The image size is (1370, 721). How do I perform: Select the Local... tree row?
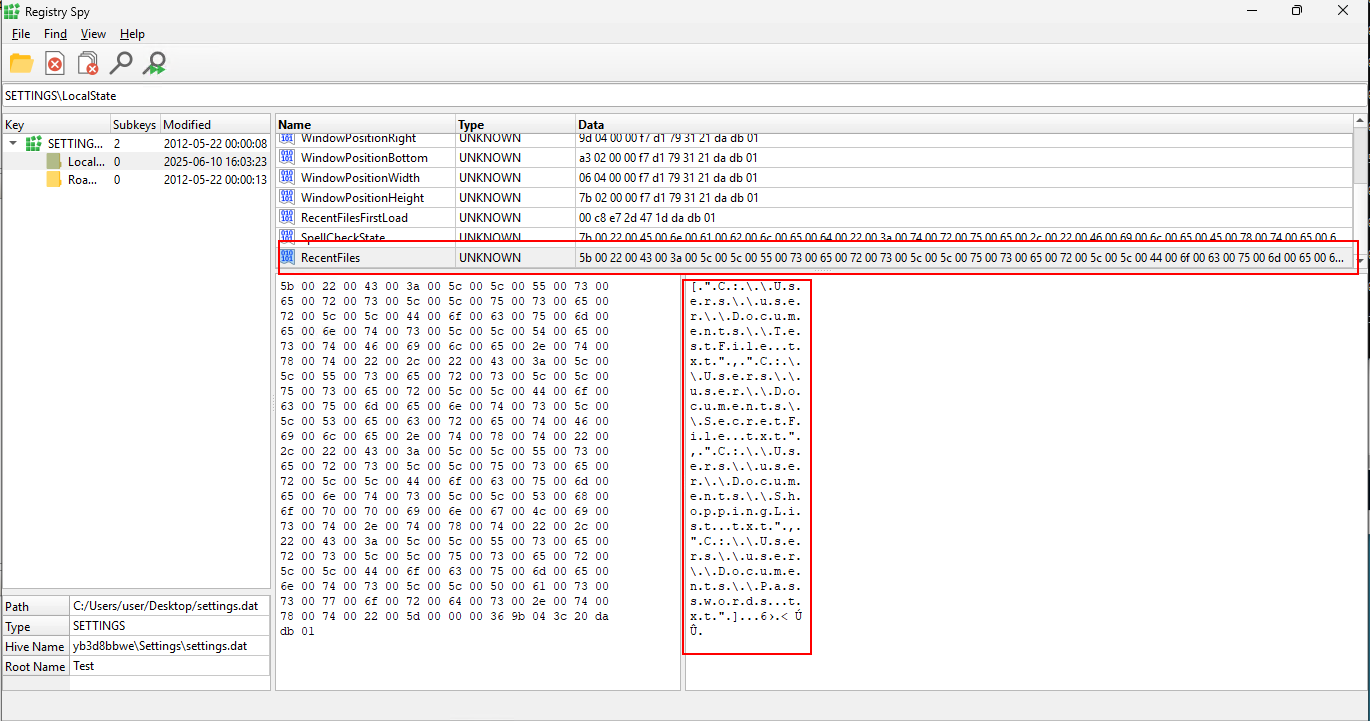coord(136,161)
